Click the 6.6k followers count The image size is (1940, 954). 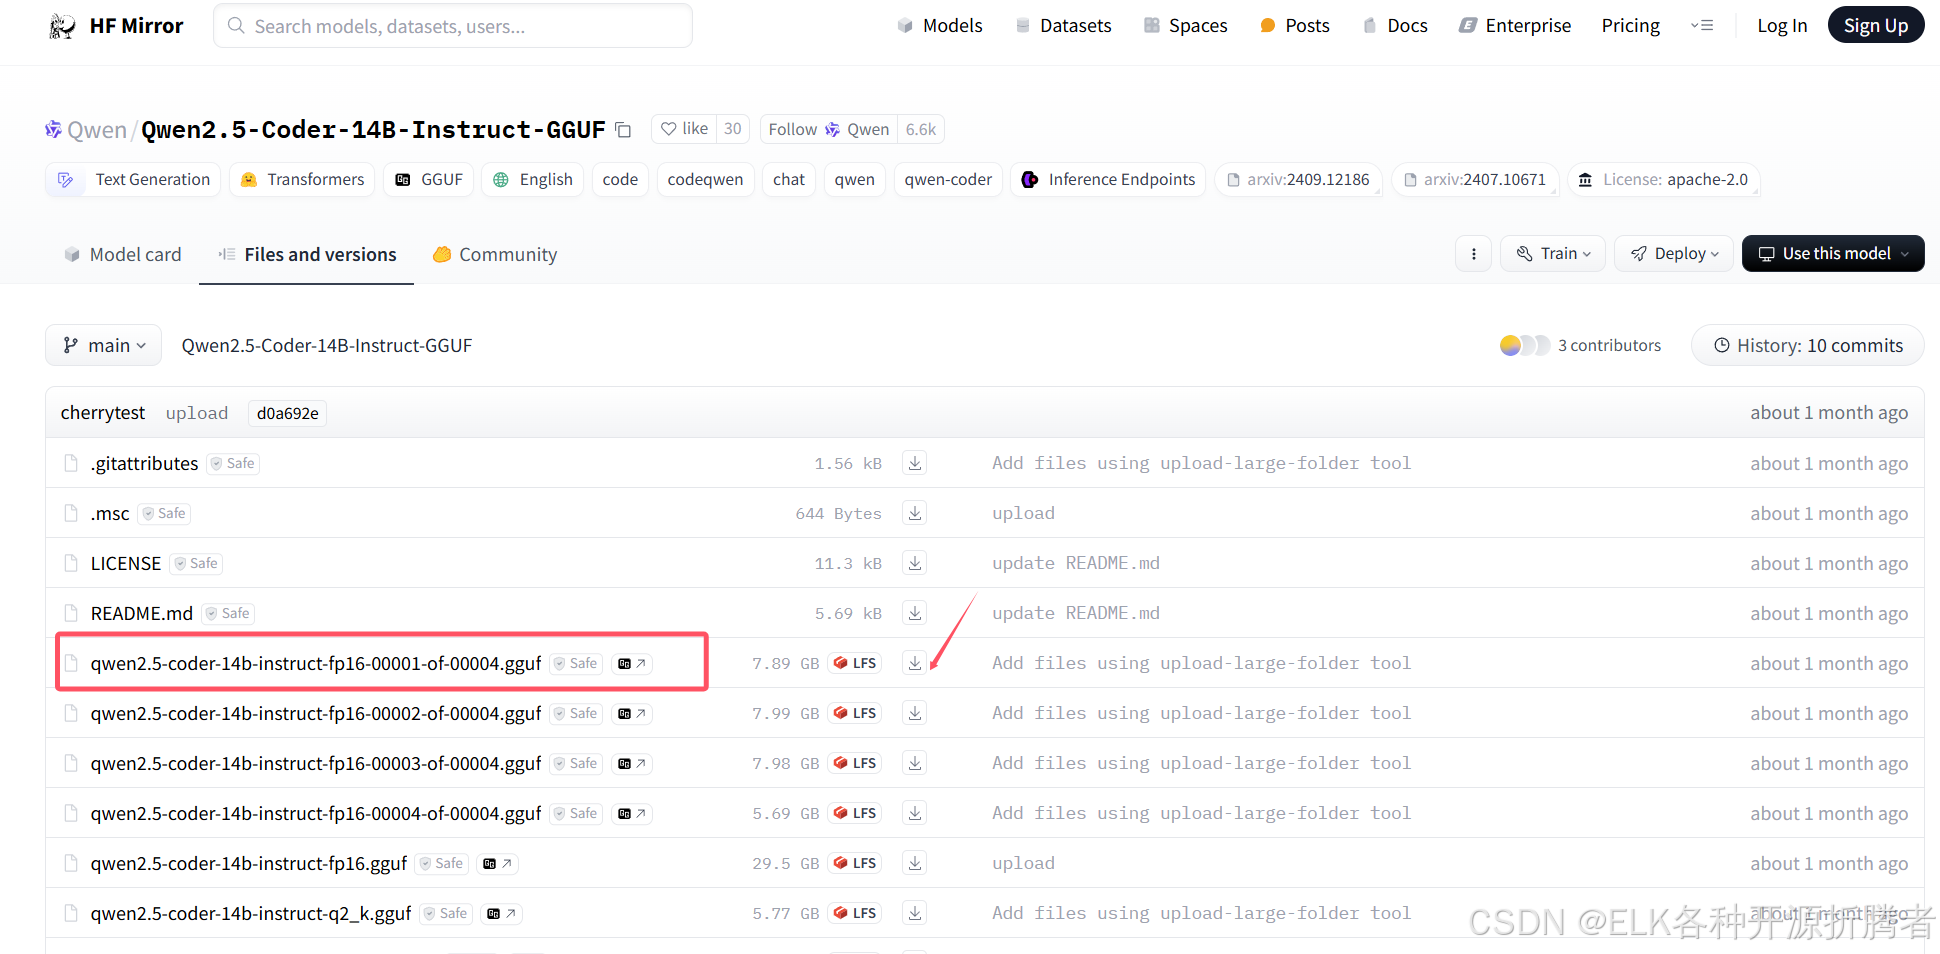[x=921, y=129]
